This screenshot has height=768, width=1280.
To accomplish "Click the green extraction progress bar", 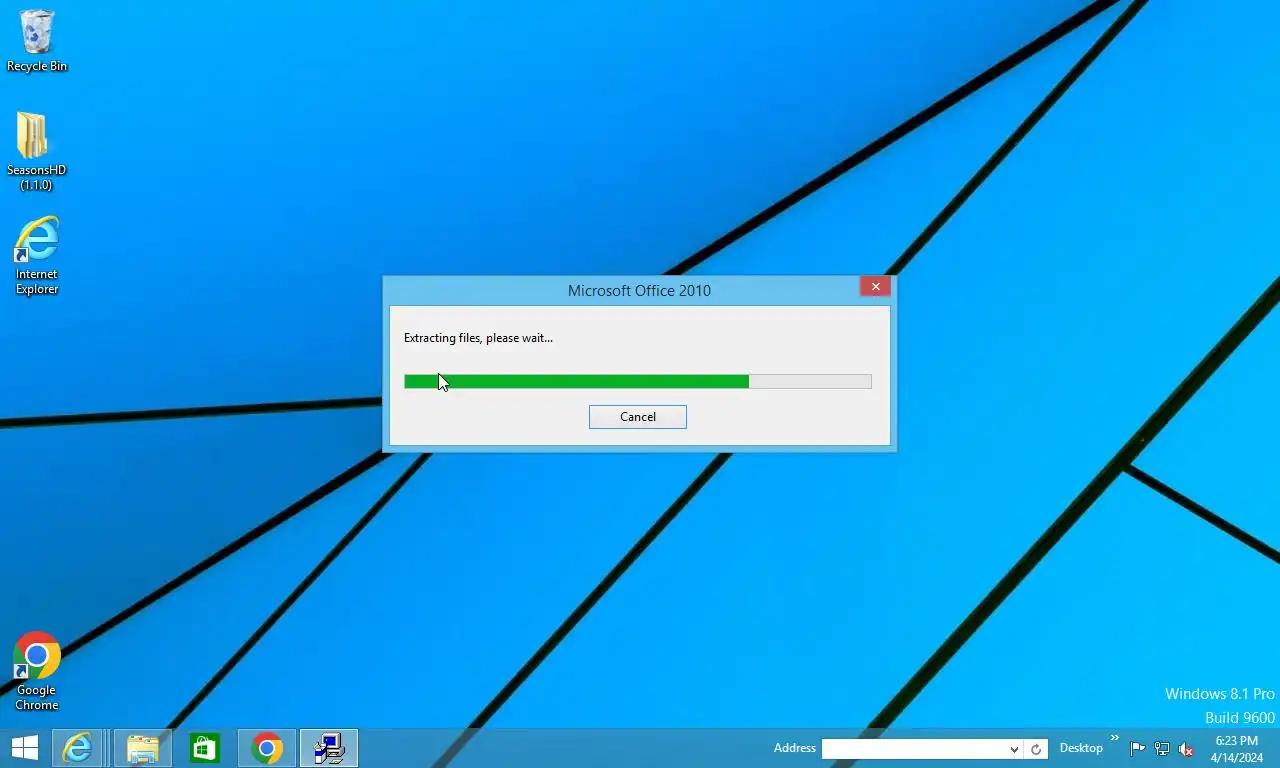I will (637, 381).
